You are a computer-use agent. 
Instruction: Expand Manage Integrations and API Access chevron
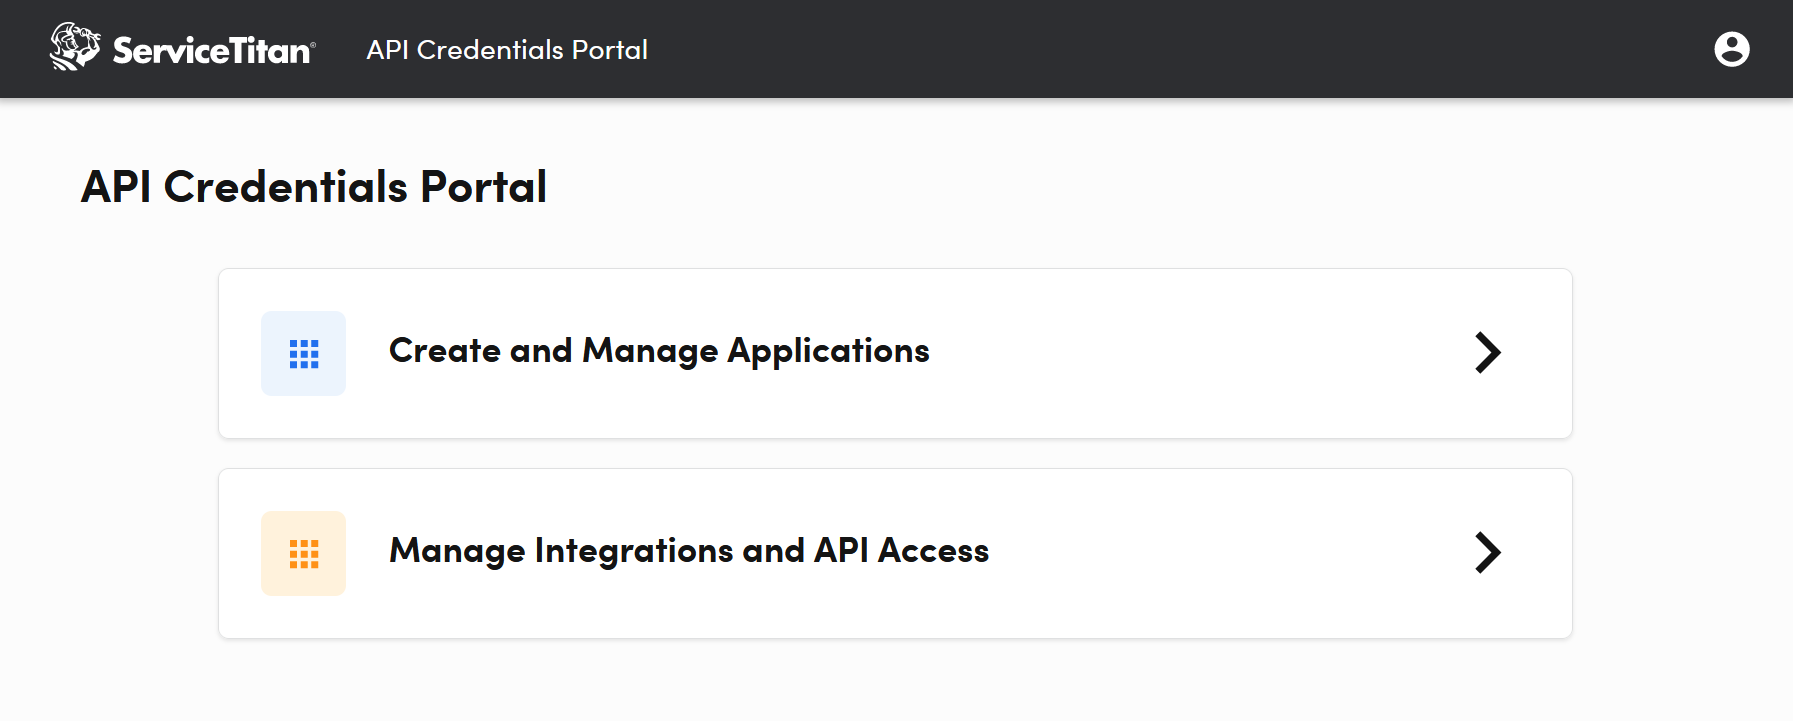1487,553
